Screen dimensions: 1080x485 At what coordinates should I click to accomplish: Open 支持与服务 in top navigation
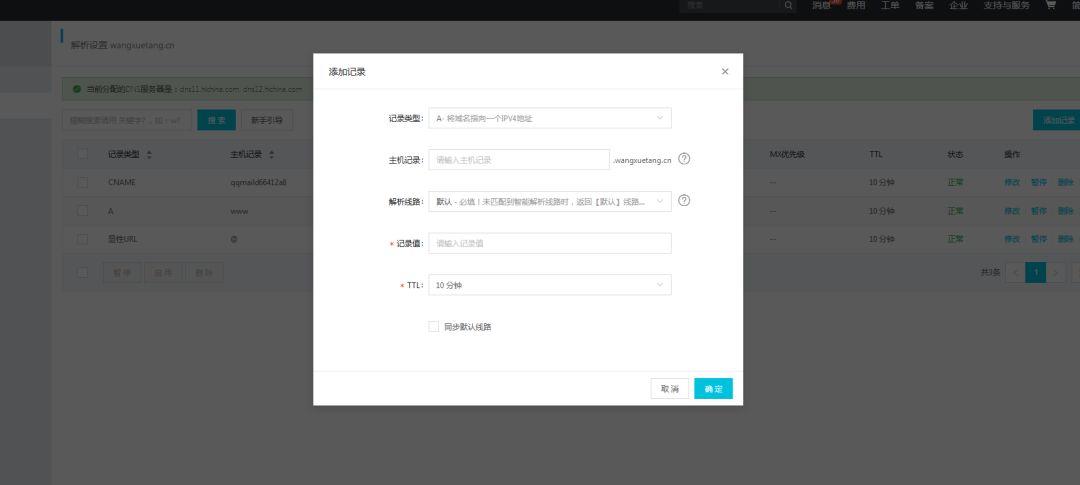click(x=1006, y=6)
